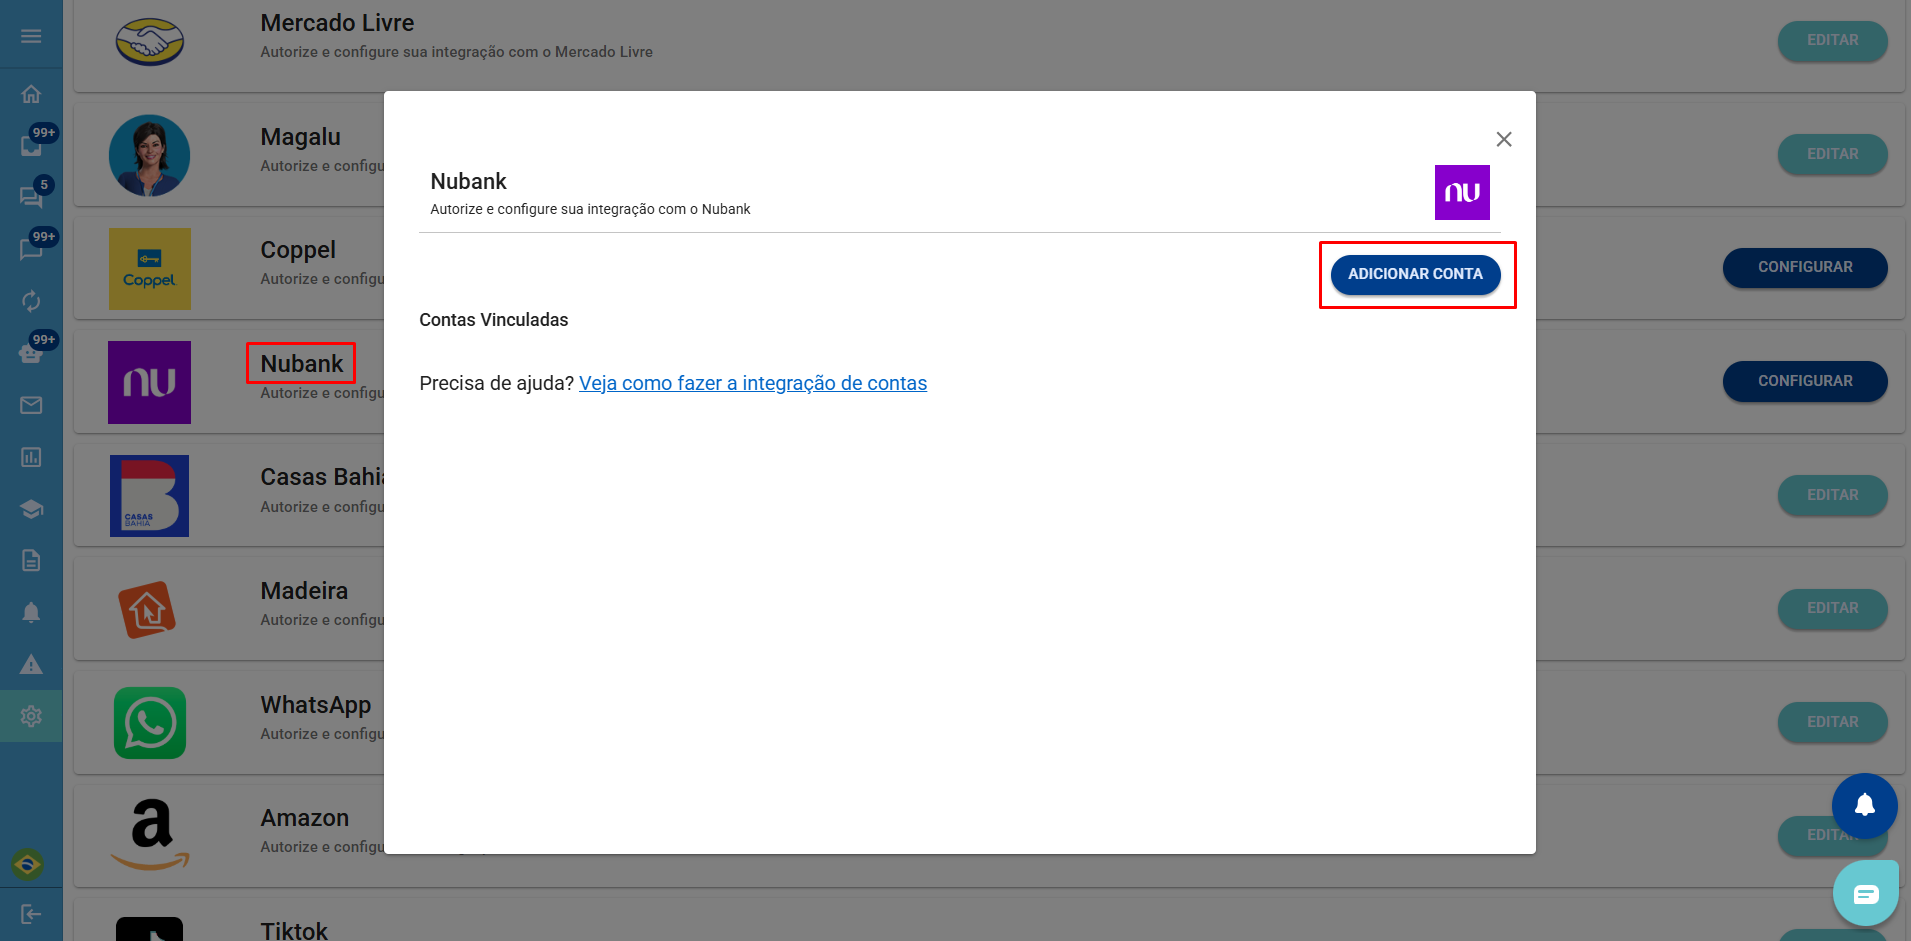Click the 'Coppel' integration title
Image resolution: width=1911 pixels, height=941 pixels.
(298, 250)
